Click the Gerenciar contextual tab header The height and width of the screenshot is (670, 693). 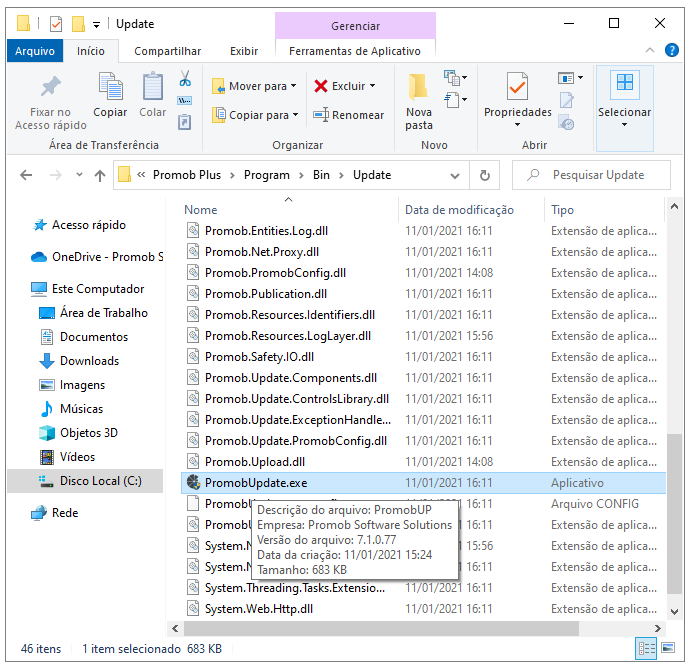(355, 26)
